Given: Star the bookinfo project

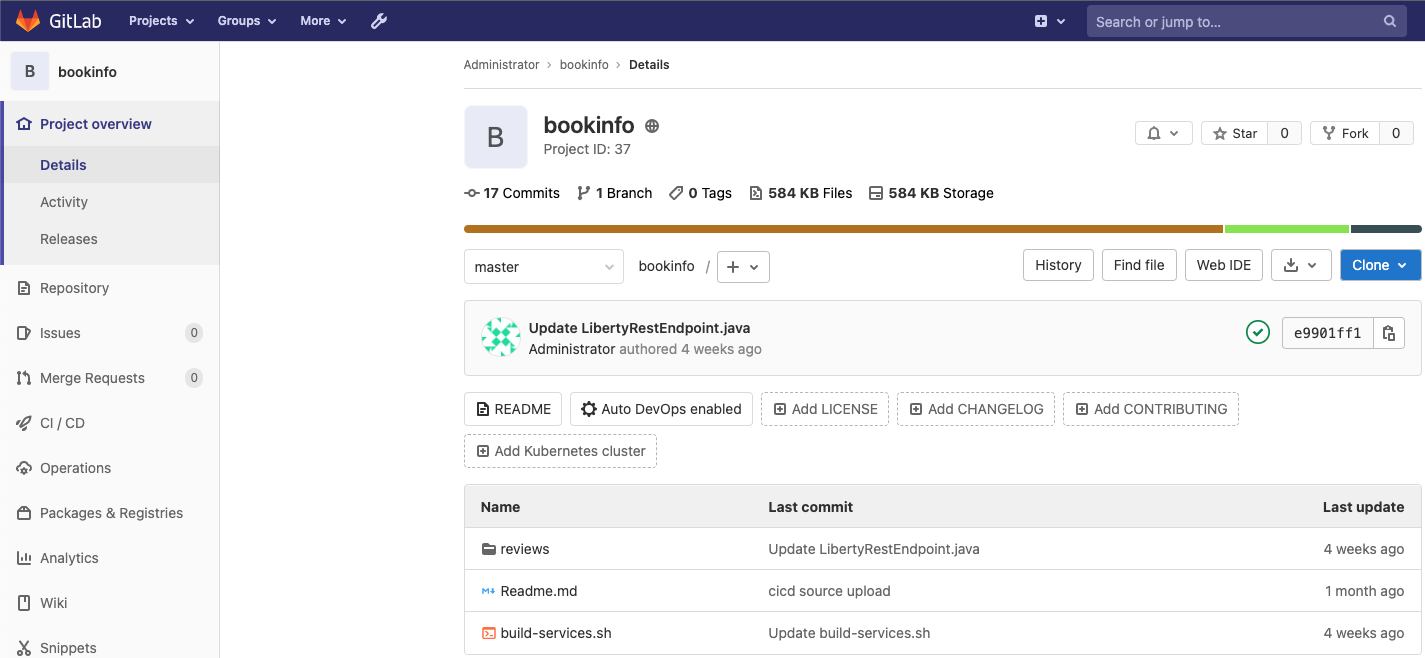Looking at the screenshot, I should (x=1234, y=133).
